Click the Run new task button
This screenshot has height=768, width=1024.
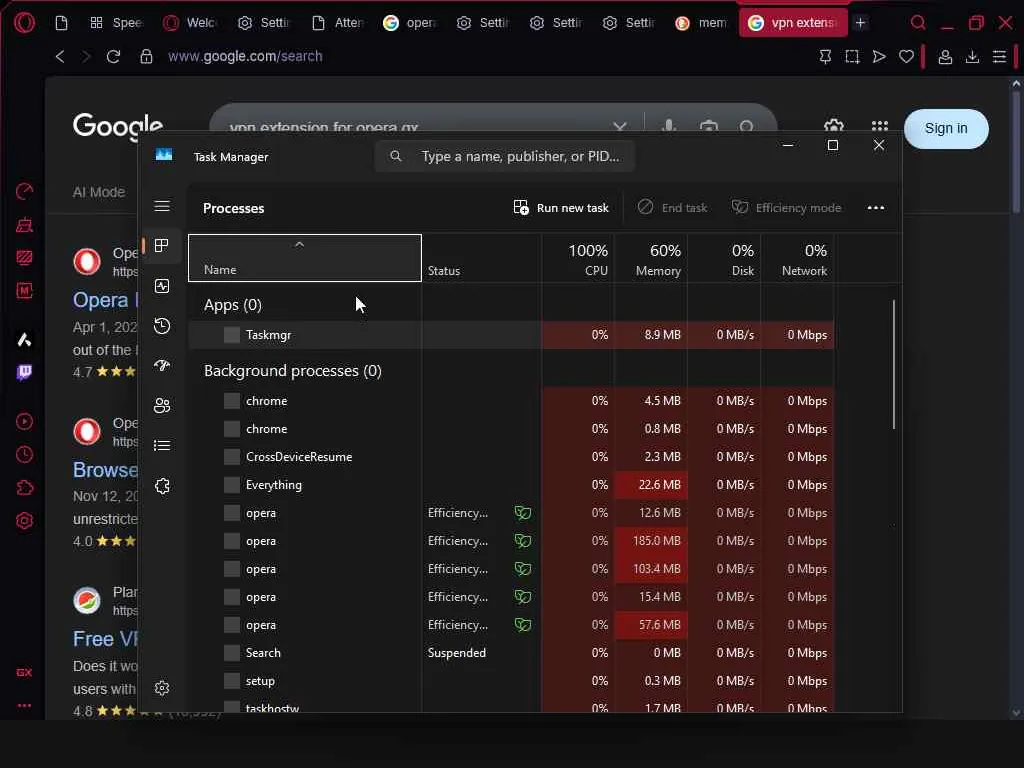[561, 208]
